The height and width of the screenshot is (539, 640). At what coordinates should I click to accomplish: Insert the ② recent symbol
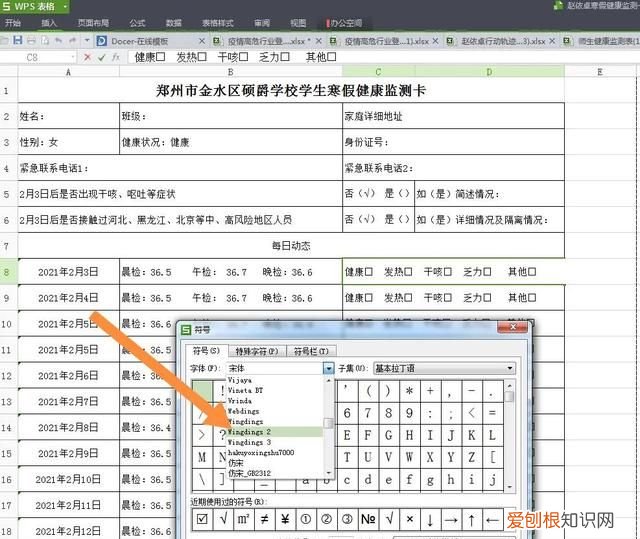327,519
